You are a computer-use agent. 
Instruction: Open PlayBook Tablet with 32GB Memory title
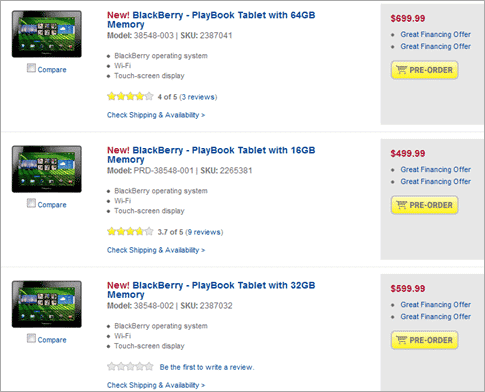tap(211, 290)
